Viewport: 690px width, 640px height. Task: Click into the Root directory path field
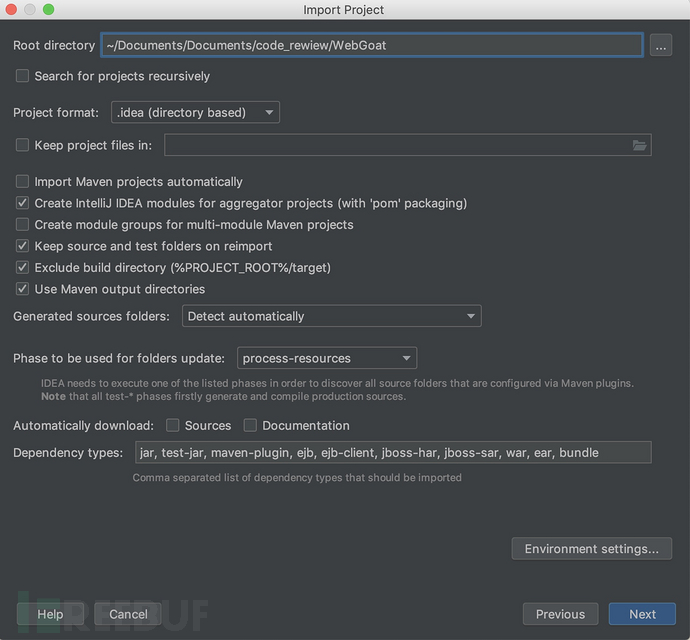[371, 45]
